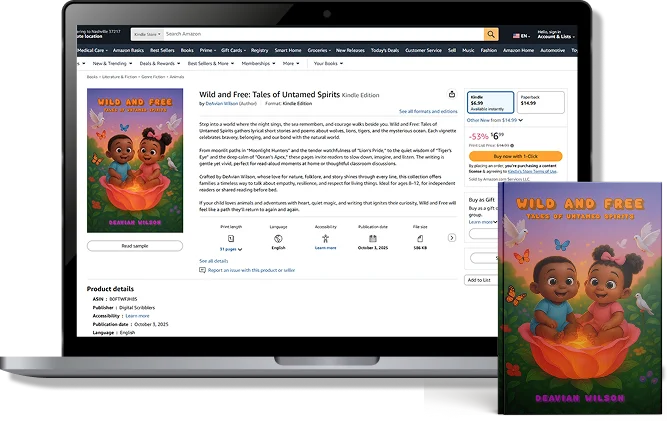Open Customer Service
The image size is (668, 421).
[423, 50]
